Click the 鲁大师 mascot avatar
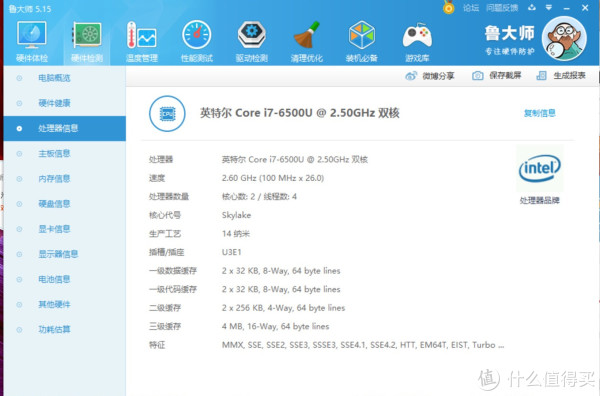The width and height of the screenshot is (600, 396). [564, 38]
